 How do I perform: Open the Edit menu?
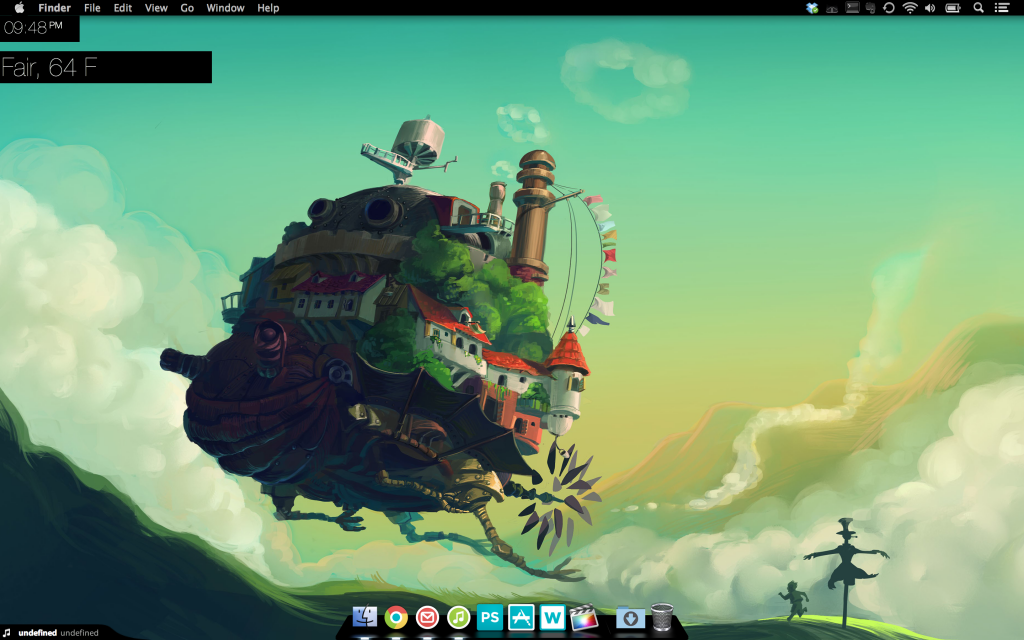[x=123, y=8]
